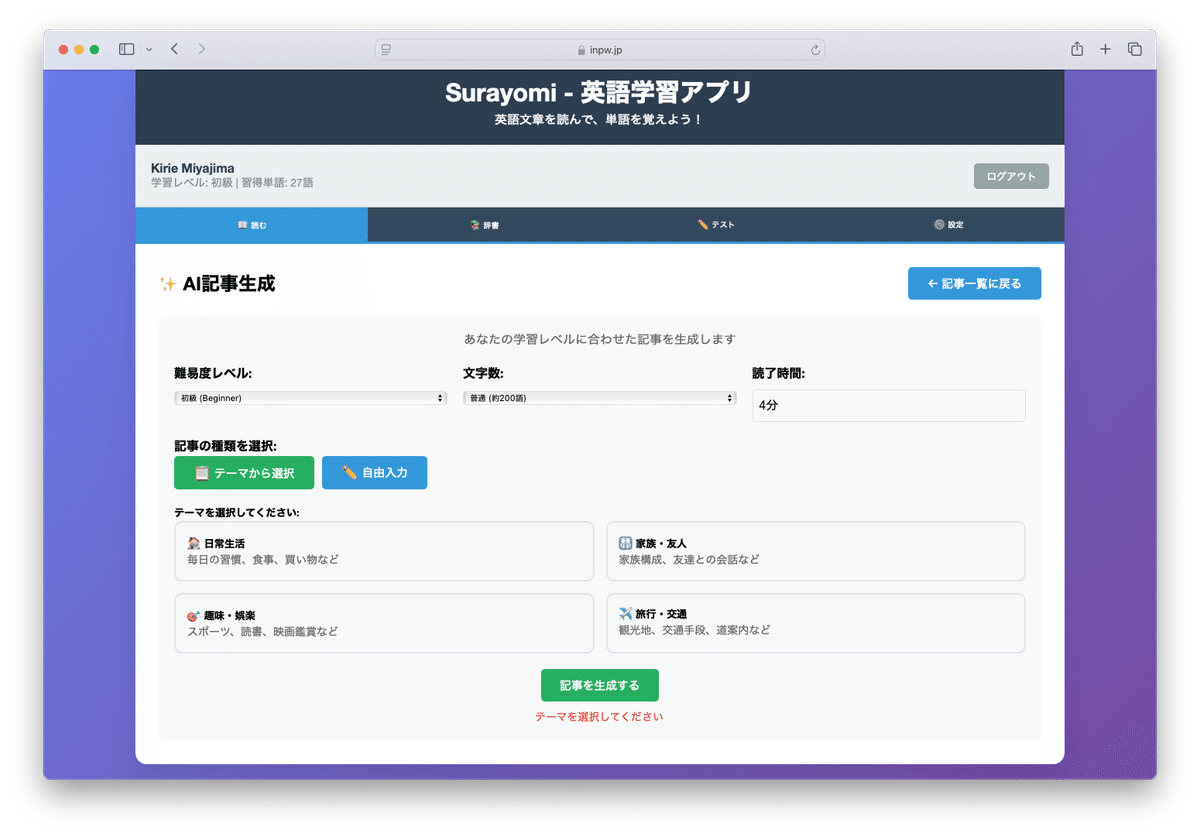This screenshot has height=837, width=1200.
Task: Open the 文字数 dropdown
Action: (599, 397)
